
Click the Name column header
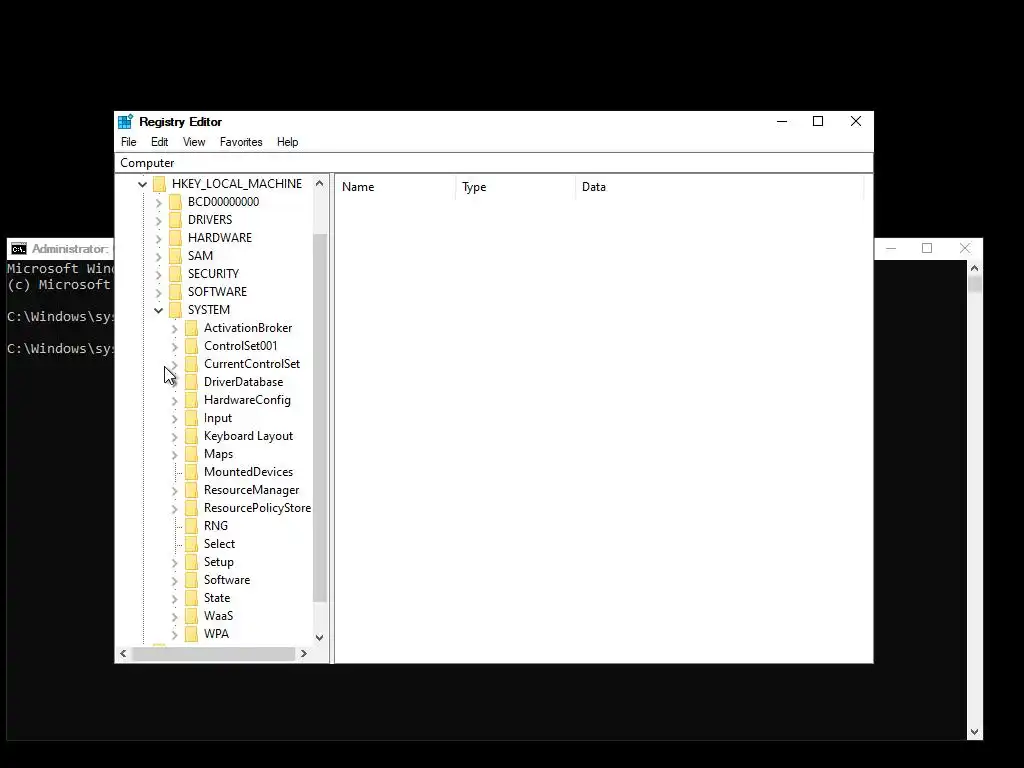click(x=395, y=187)
